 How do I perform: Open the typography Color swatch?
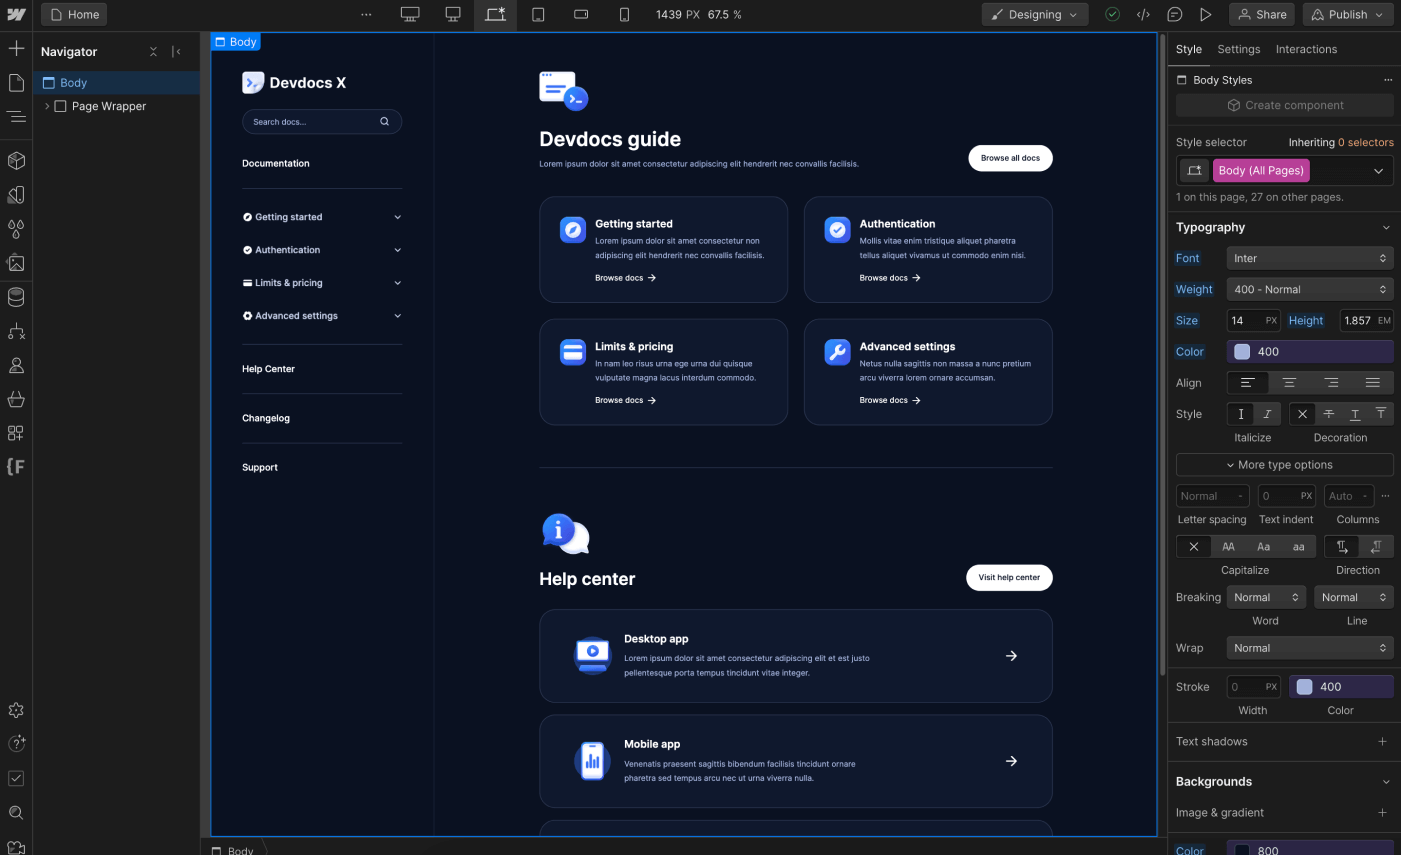1242,351
